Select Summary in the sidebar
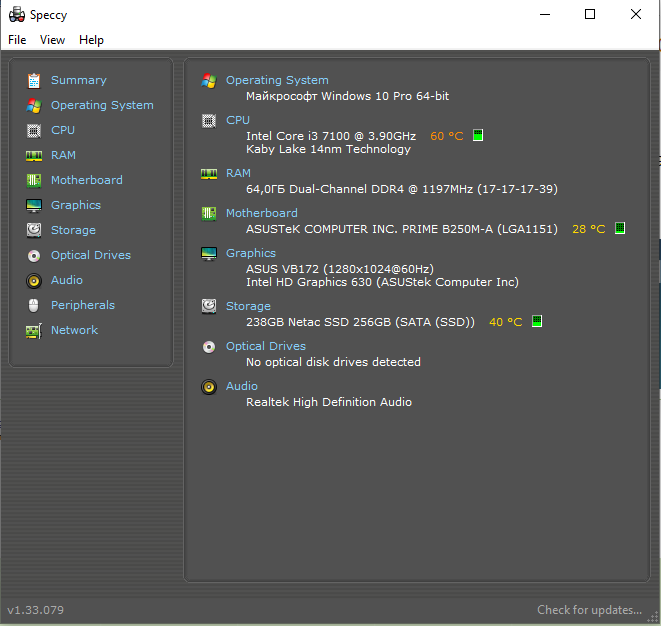This screenshot has height=626, width=661. pyautogui.click(x=79, y=80)
